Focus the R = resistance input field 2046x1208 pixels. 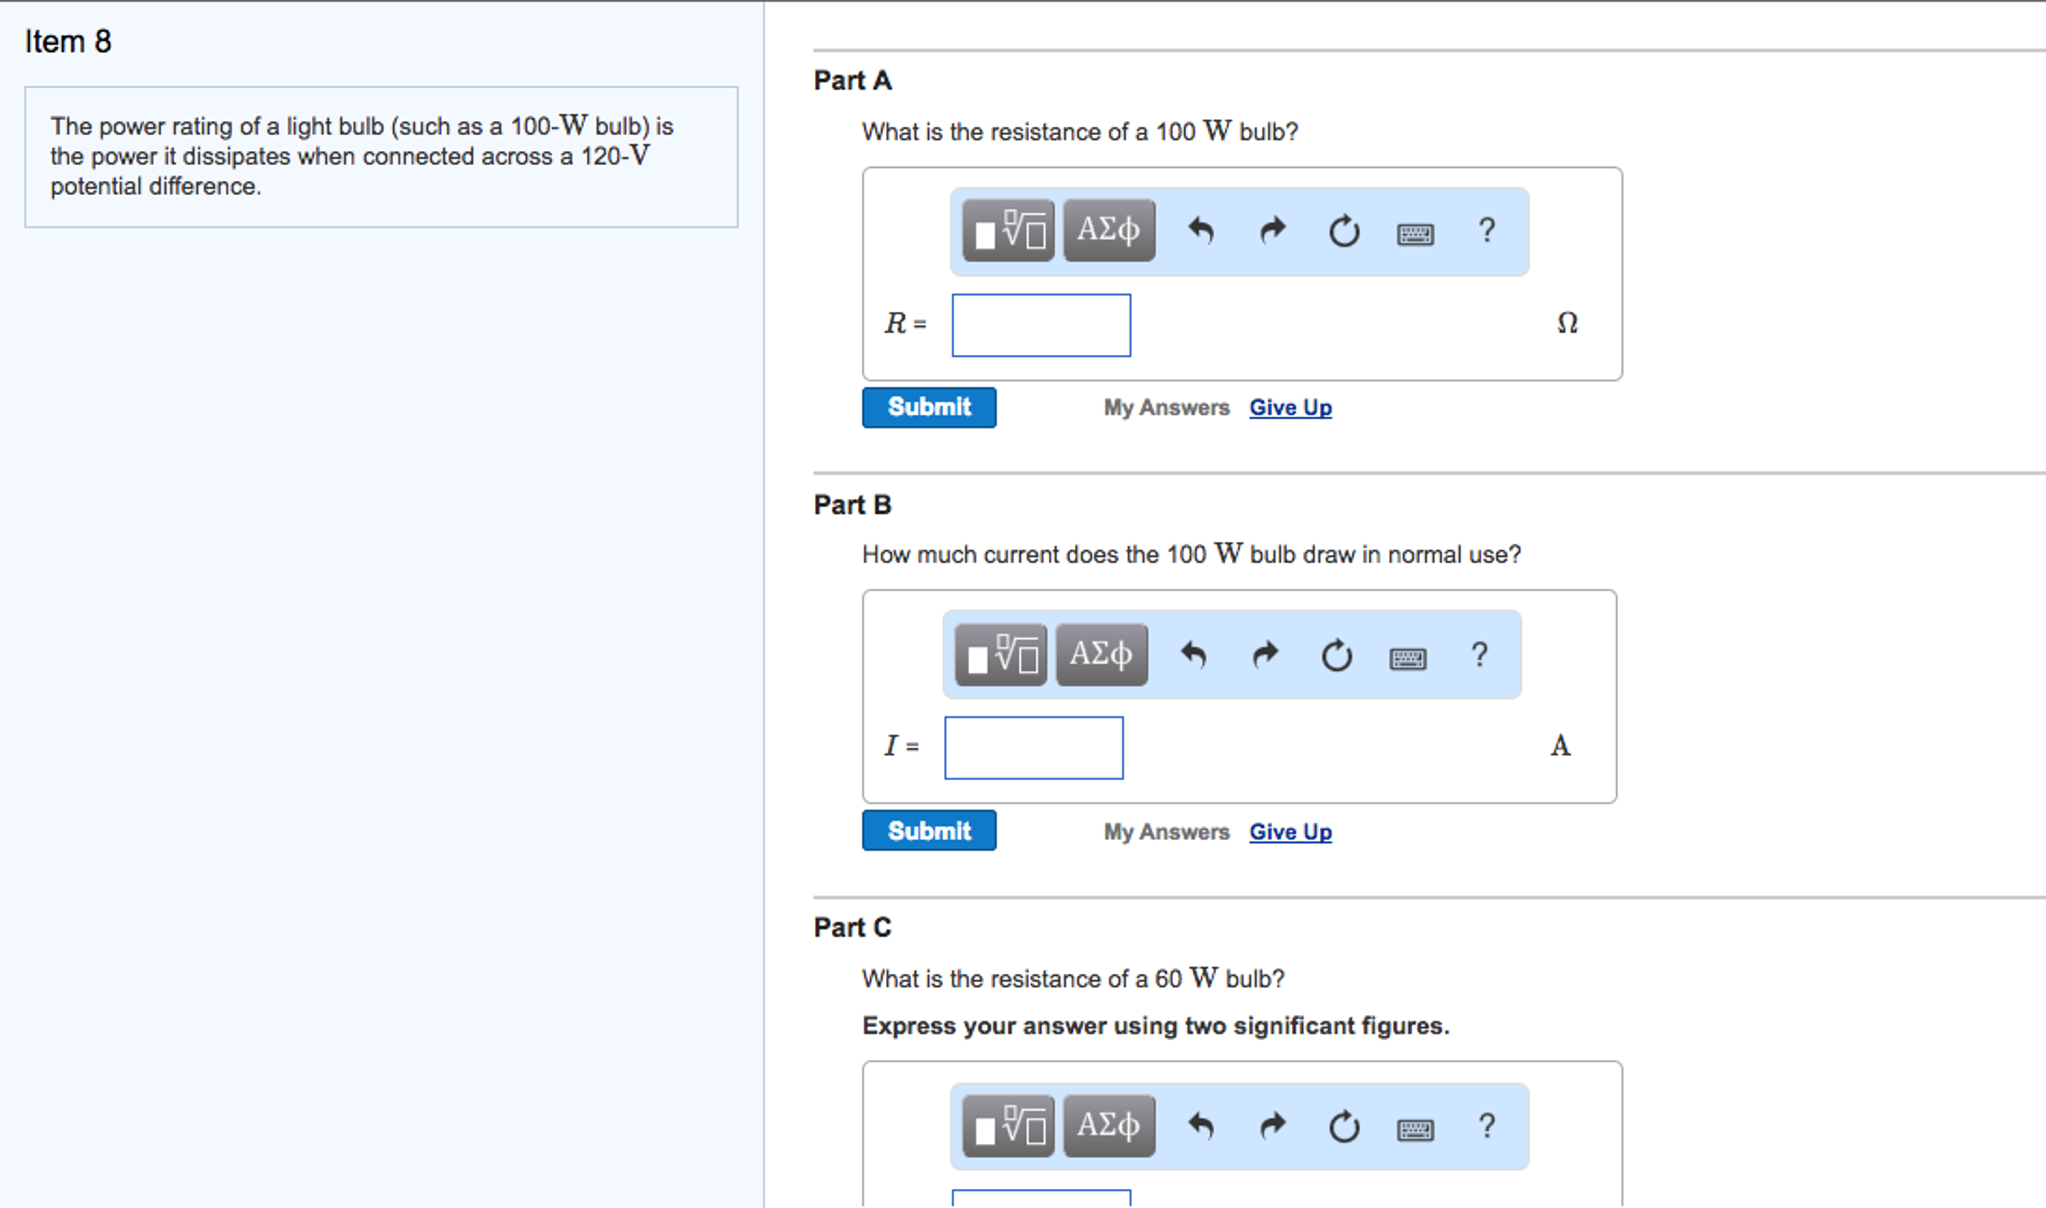tap(1041, 325)
